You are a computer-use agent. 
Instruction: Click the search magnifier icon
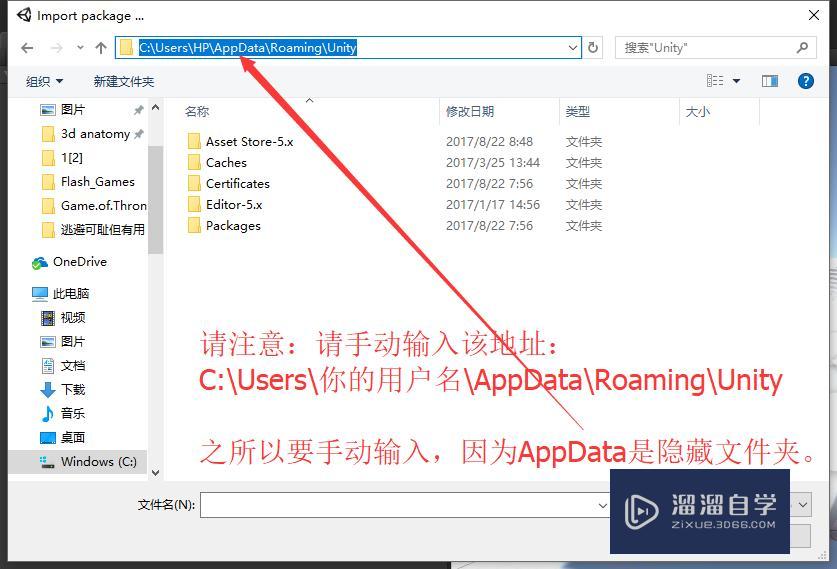pyautogui.click(x=802, y=48)
